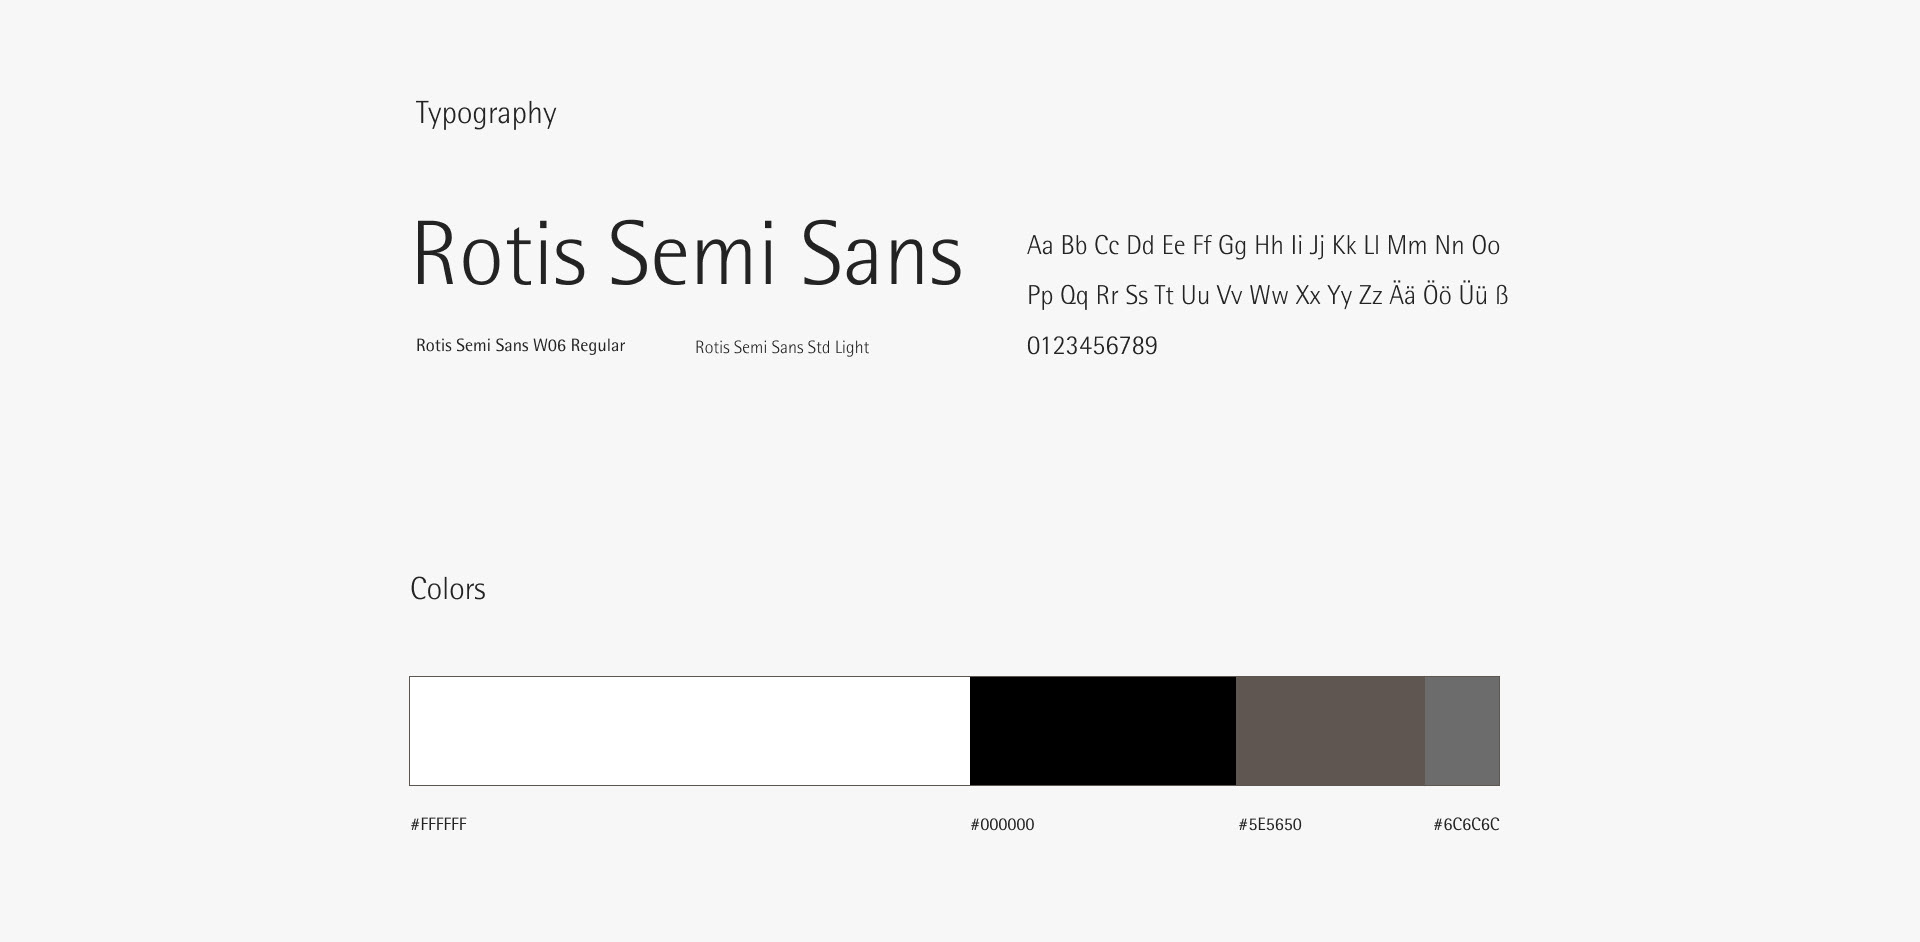Click the Pp glyph pair
This screenshot has width=1920, height=942.
tap(1040, 296)
